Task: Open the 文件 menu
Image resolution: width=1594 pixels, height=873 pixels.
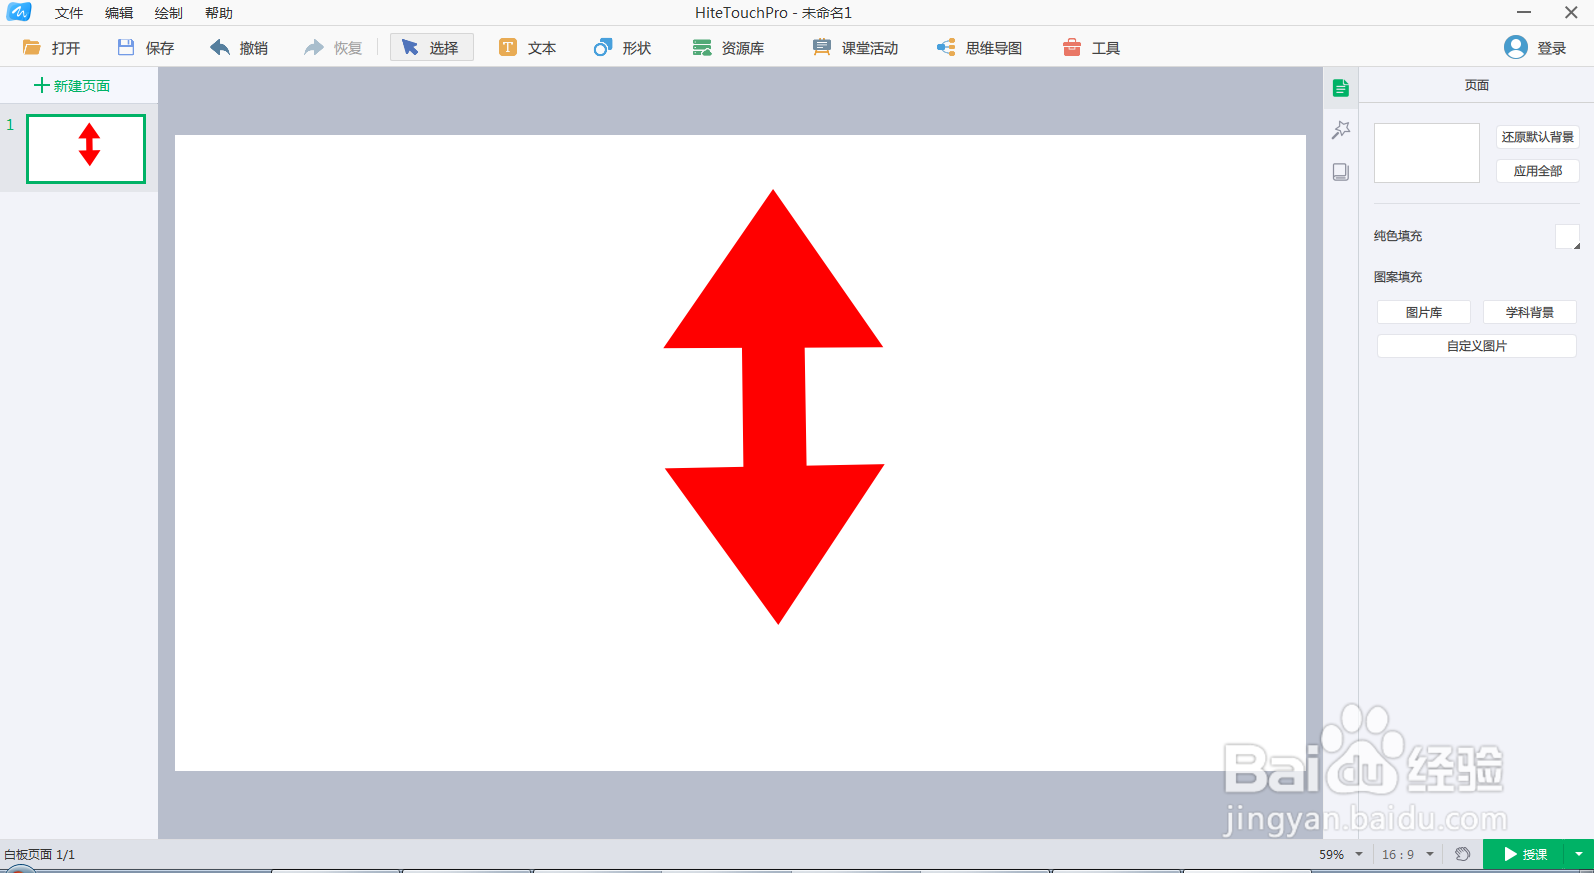Action: pos(69,13)
